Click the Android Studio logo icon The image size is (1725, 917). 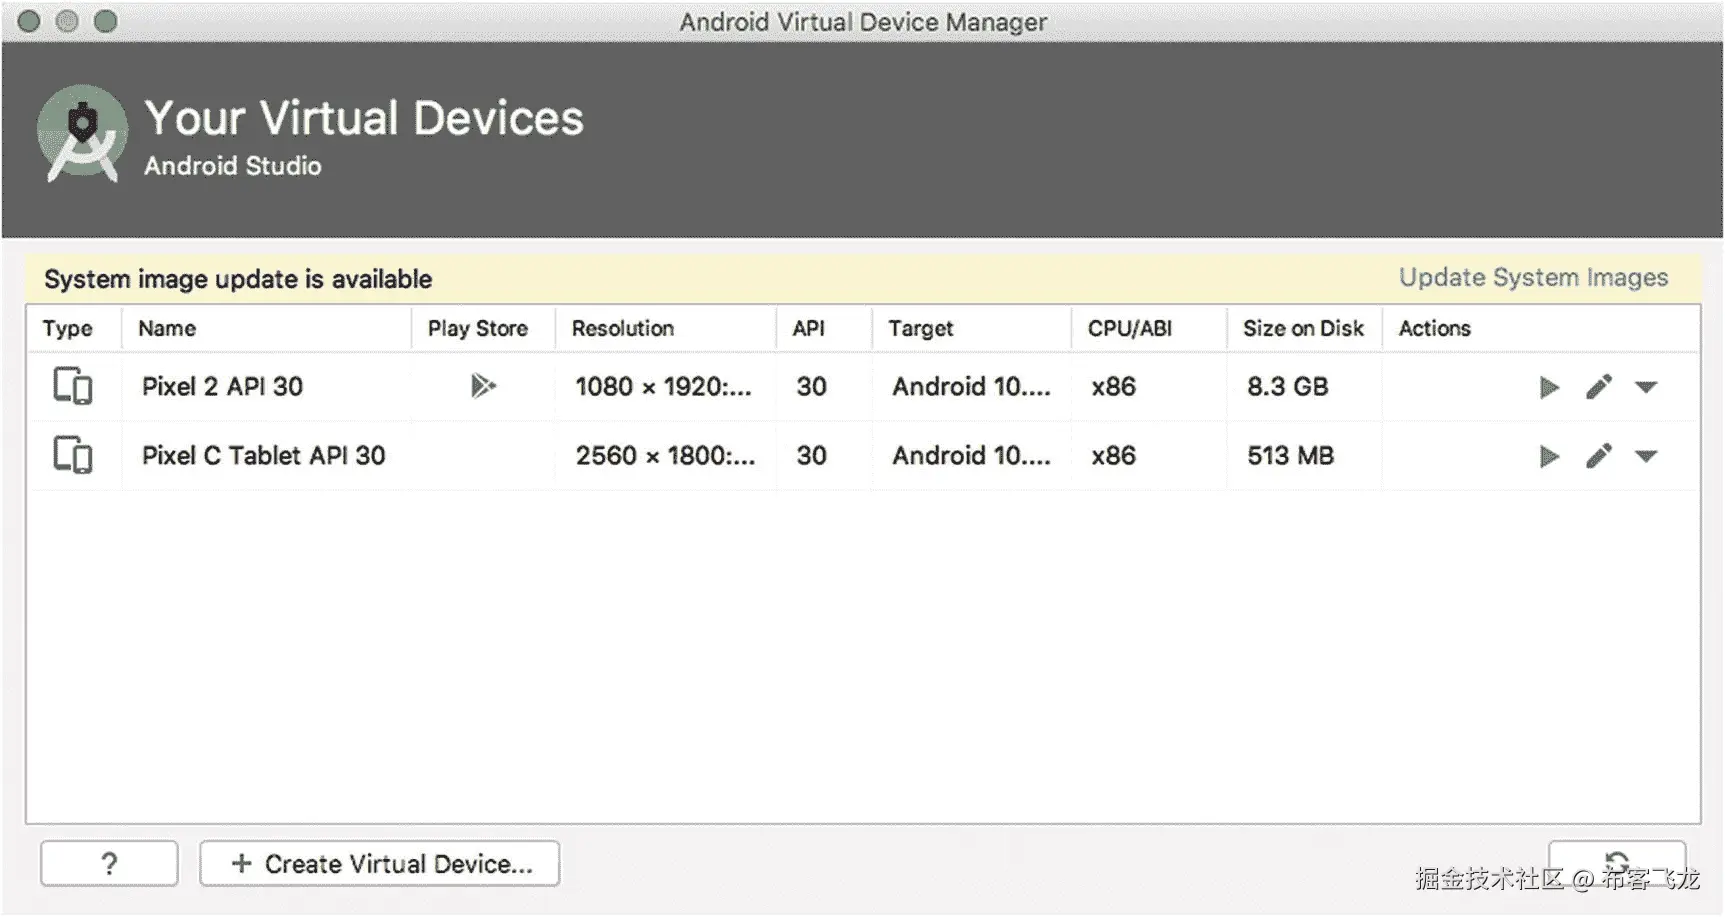tap(82, 134)
